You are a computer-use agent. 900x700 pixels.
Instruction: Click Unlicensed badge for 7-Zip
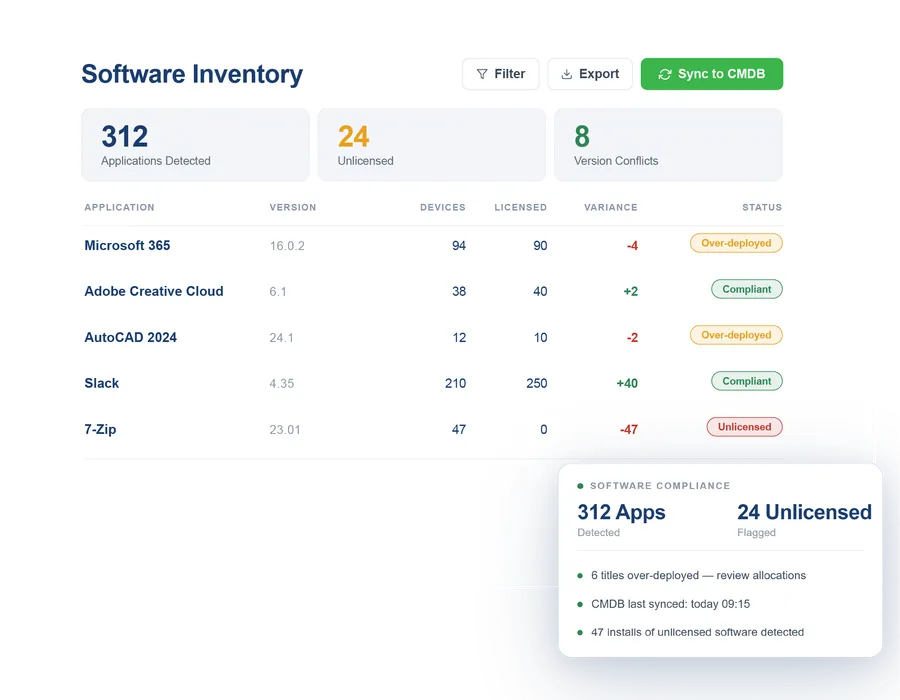point(744,427)
